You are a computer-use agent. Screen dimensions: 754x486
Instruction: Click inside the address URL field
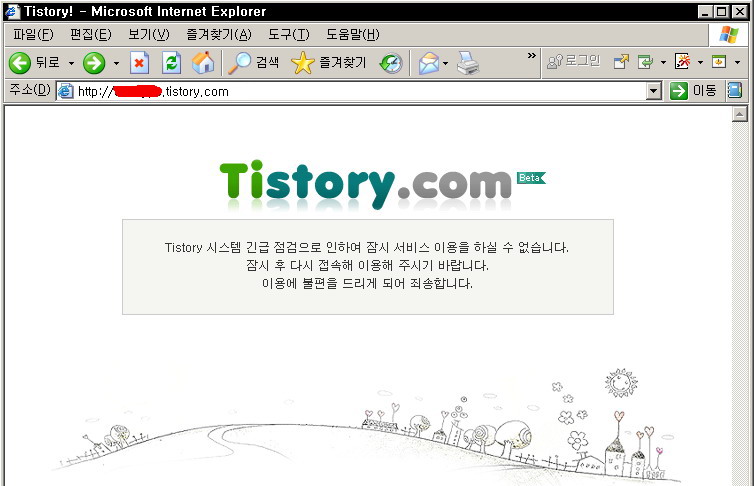tap(358, 91)
